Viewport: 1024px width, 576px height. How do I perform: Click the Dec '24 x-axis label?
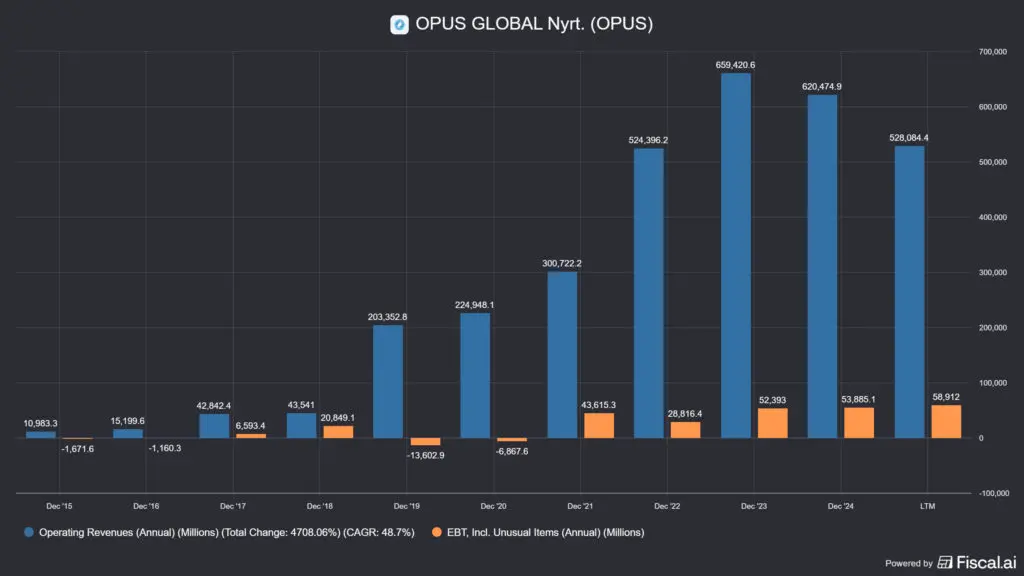(840, 506)
